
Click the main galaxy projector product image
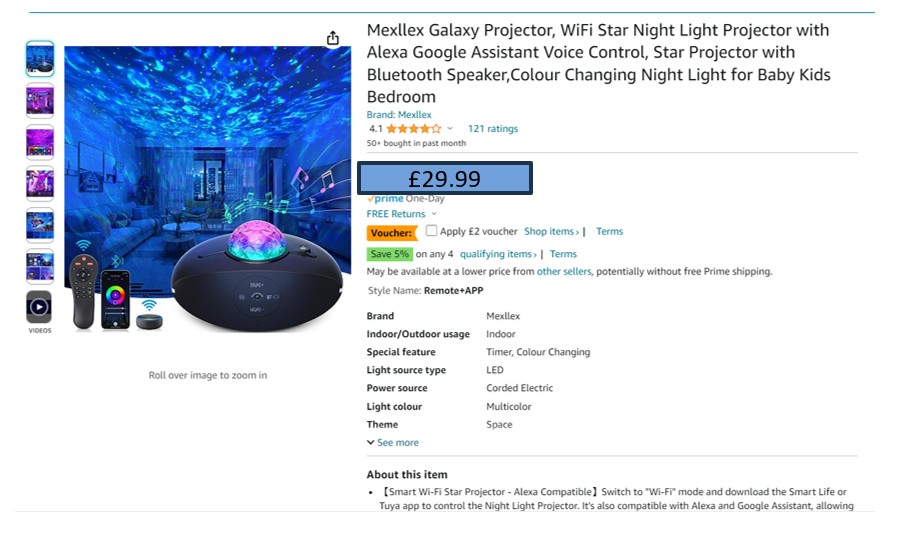click(x=207, y=190)
